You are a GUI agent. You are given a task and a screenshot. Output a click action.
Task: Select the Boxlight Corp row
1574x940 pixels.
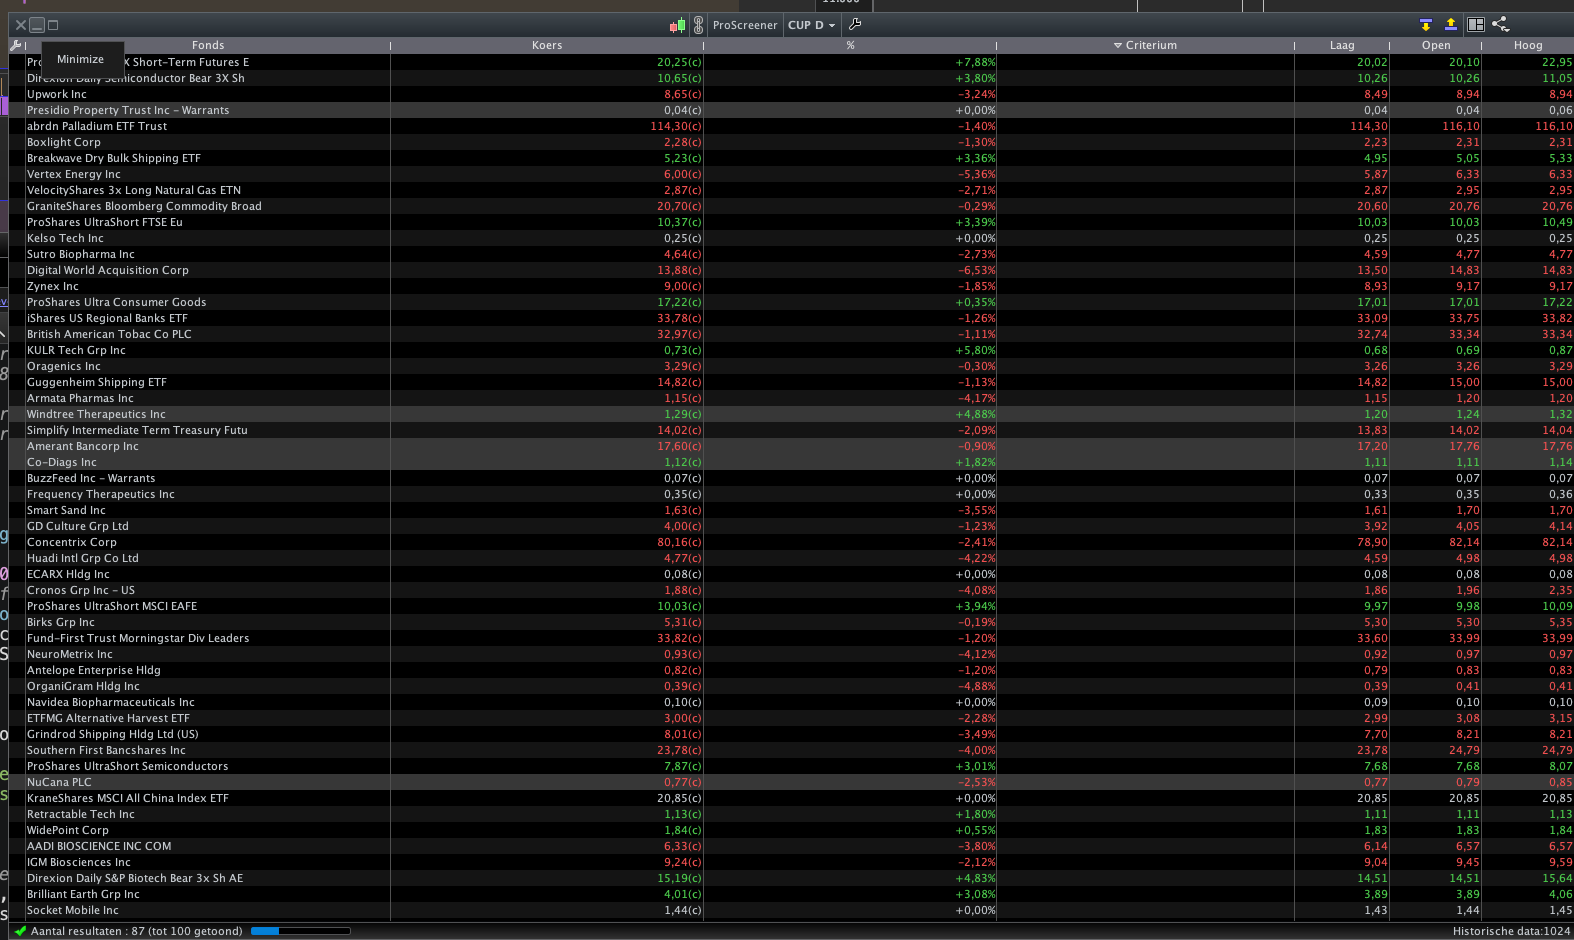tap(792, 142)
